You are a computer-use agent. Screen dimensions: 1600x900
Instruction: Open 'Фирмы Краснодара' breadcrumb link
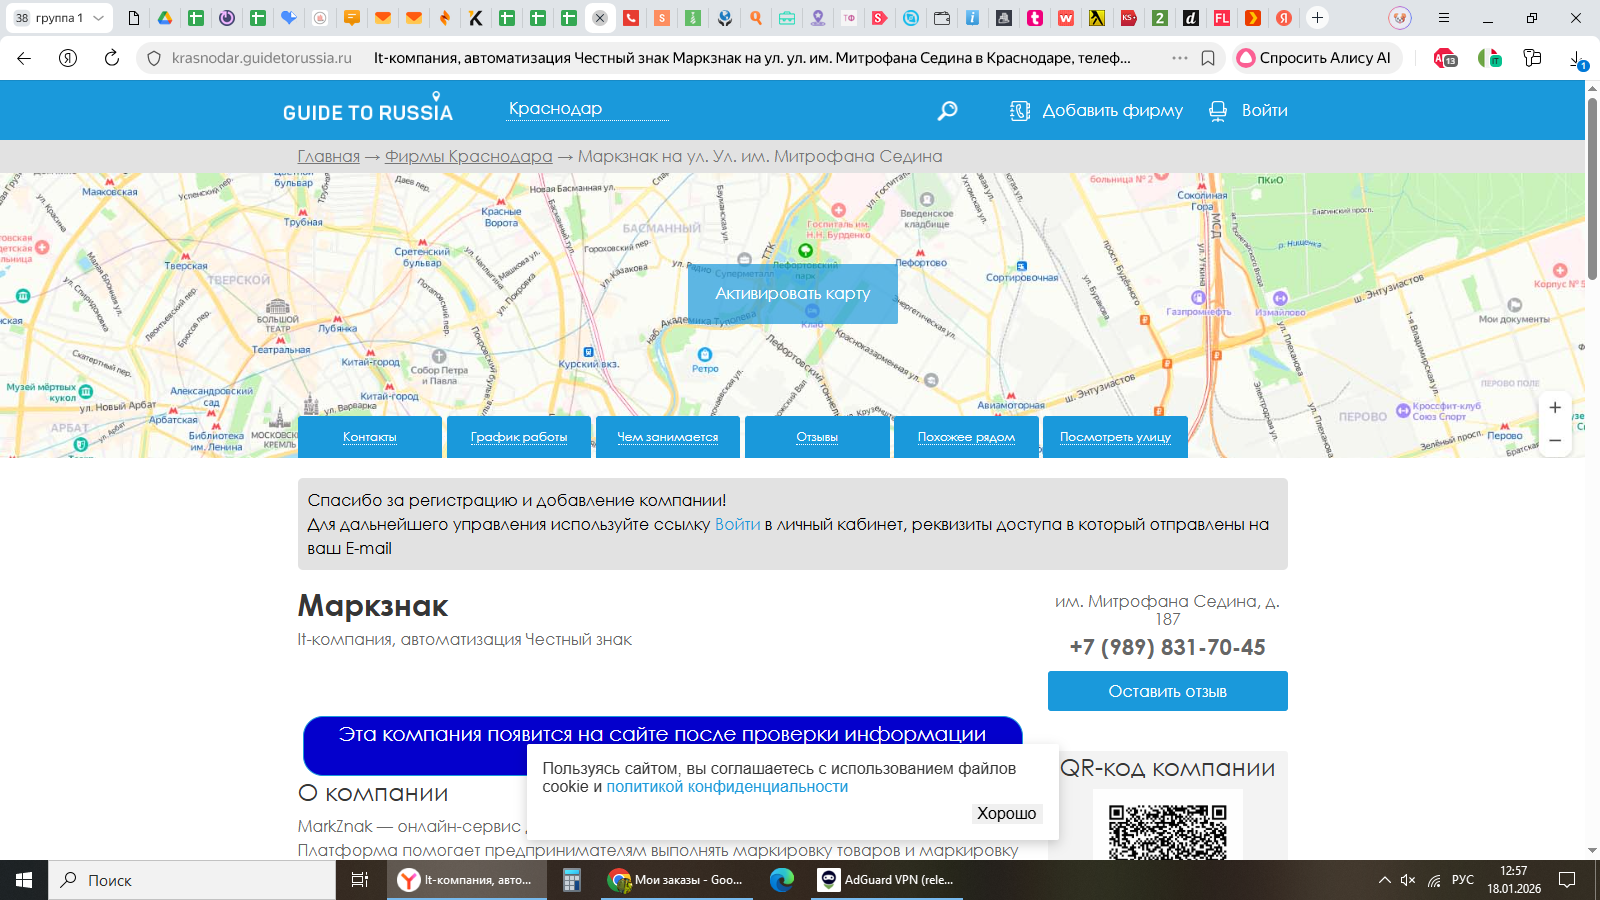(468, 156)
